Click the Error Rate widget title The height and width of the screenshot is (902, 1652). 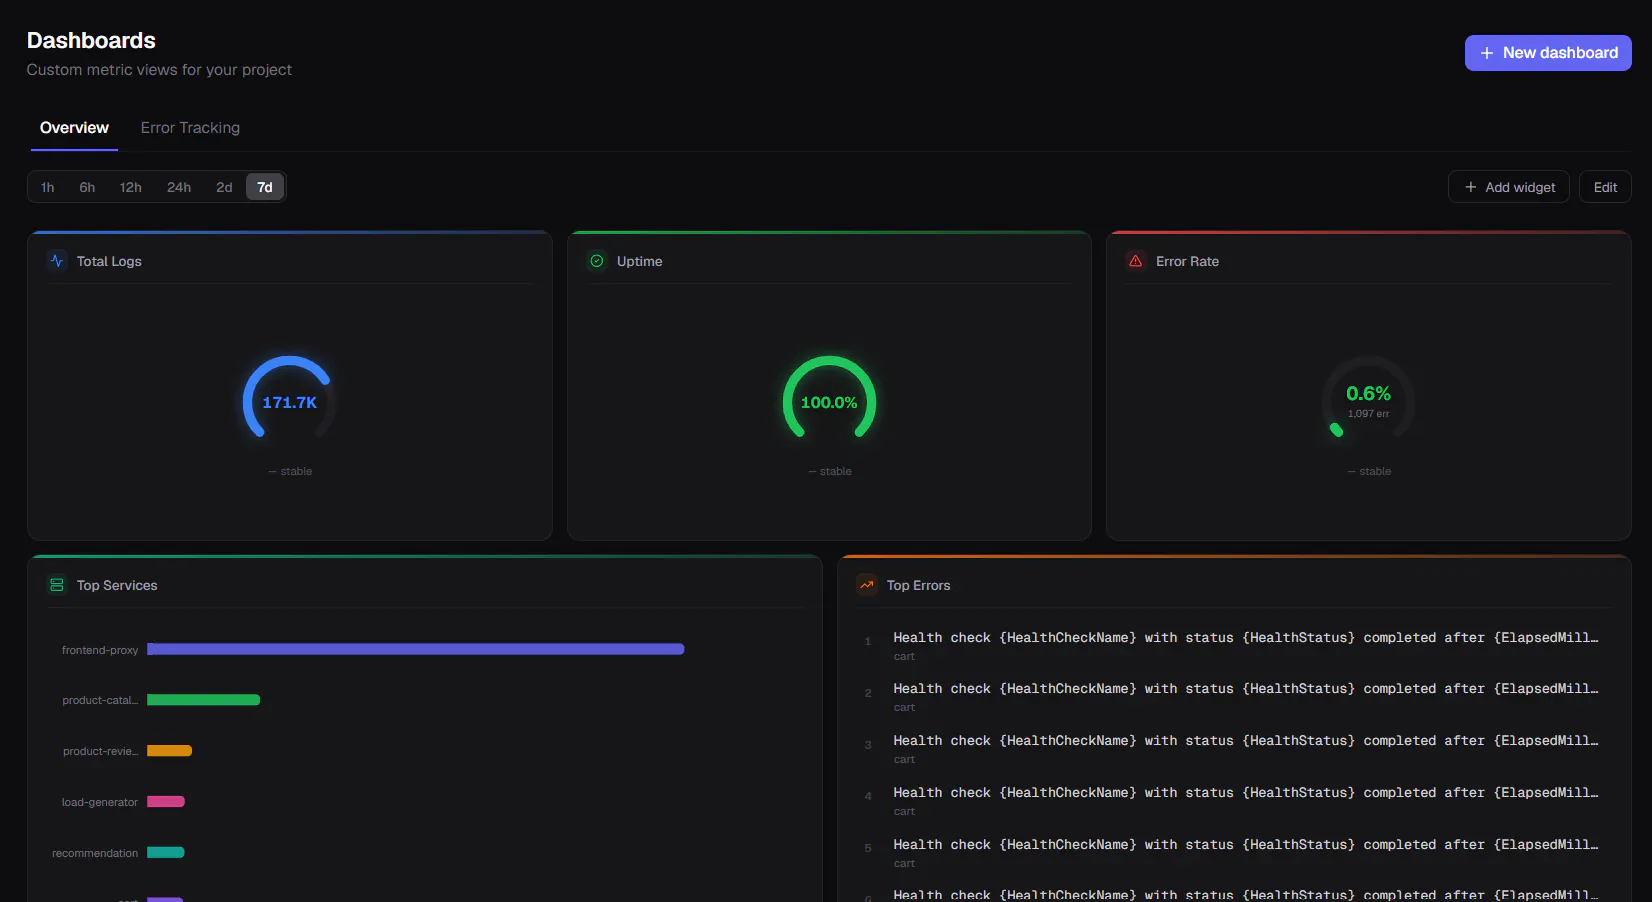(1188, 261)
